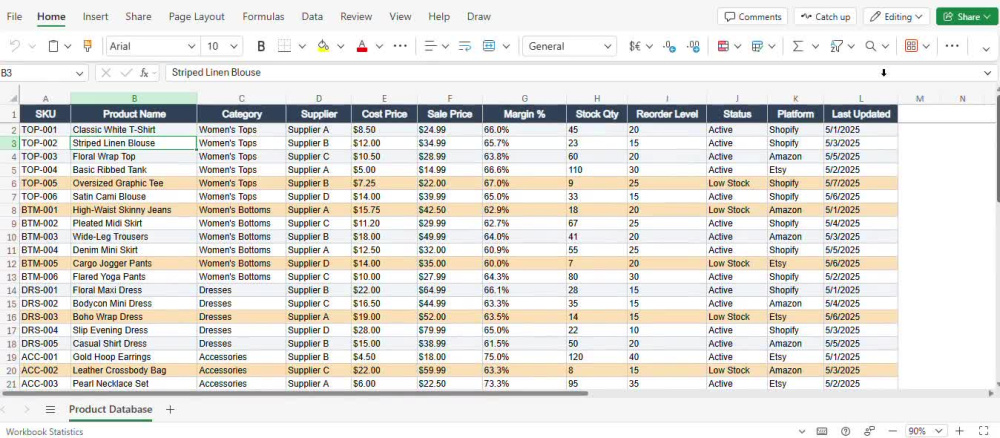Click the AutoSum sigma icon
Viewport: 1000px width, 438px height.
[x=797, y=46]
